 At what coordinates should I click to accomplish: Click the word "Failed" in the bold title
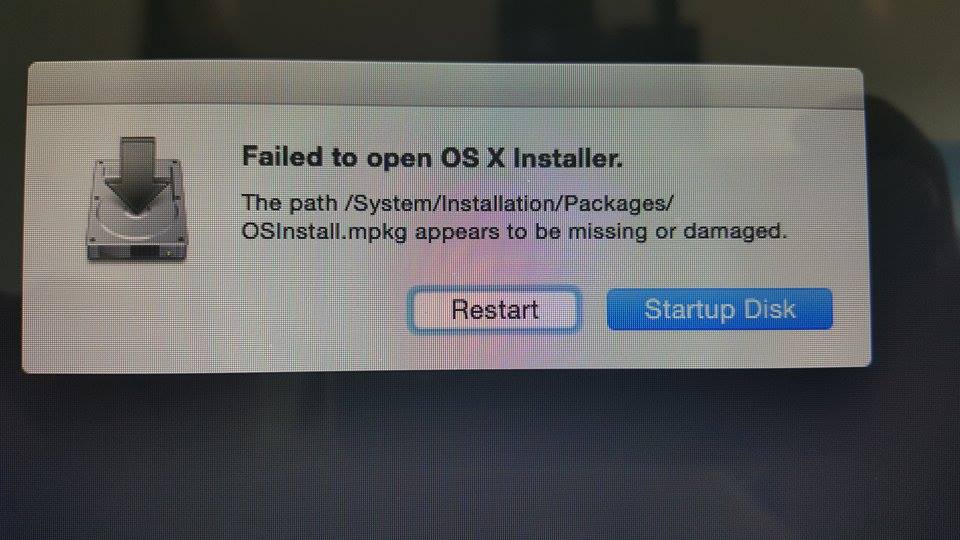282,157
